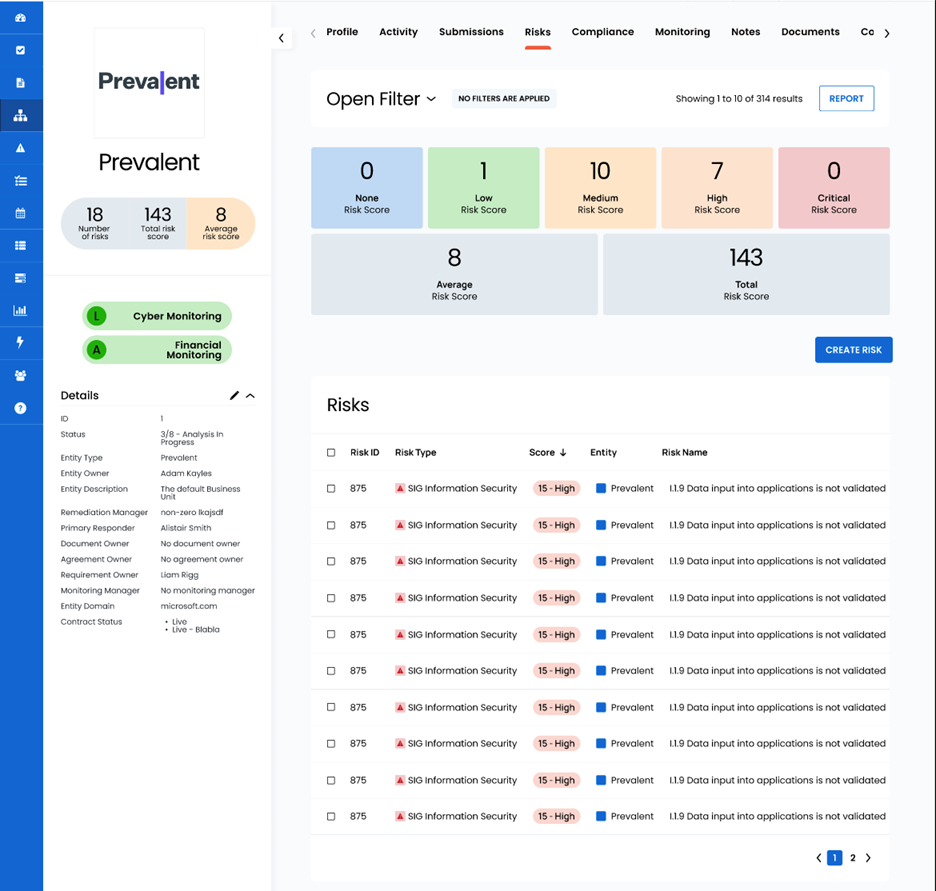The height and width of the screenshot is (891, 936).
Task: Click the CREATE RISK button
Action: coord(854,350)
